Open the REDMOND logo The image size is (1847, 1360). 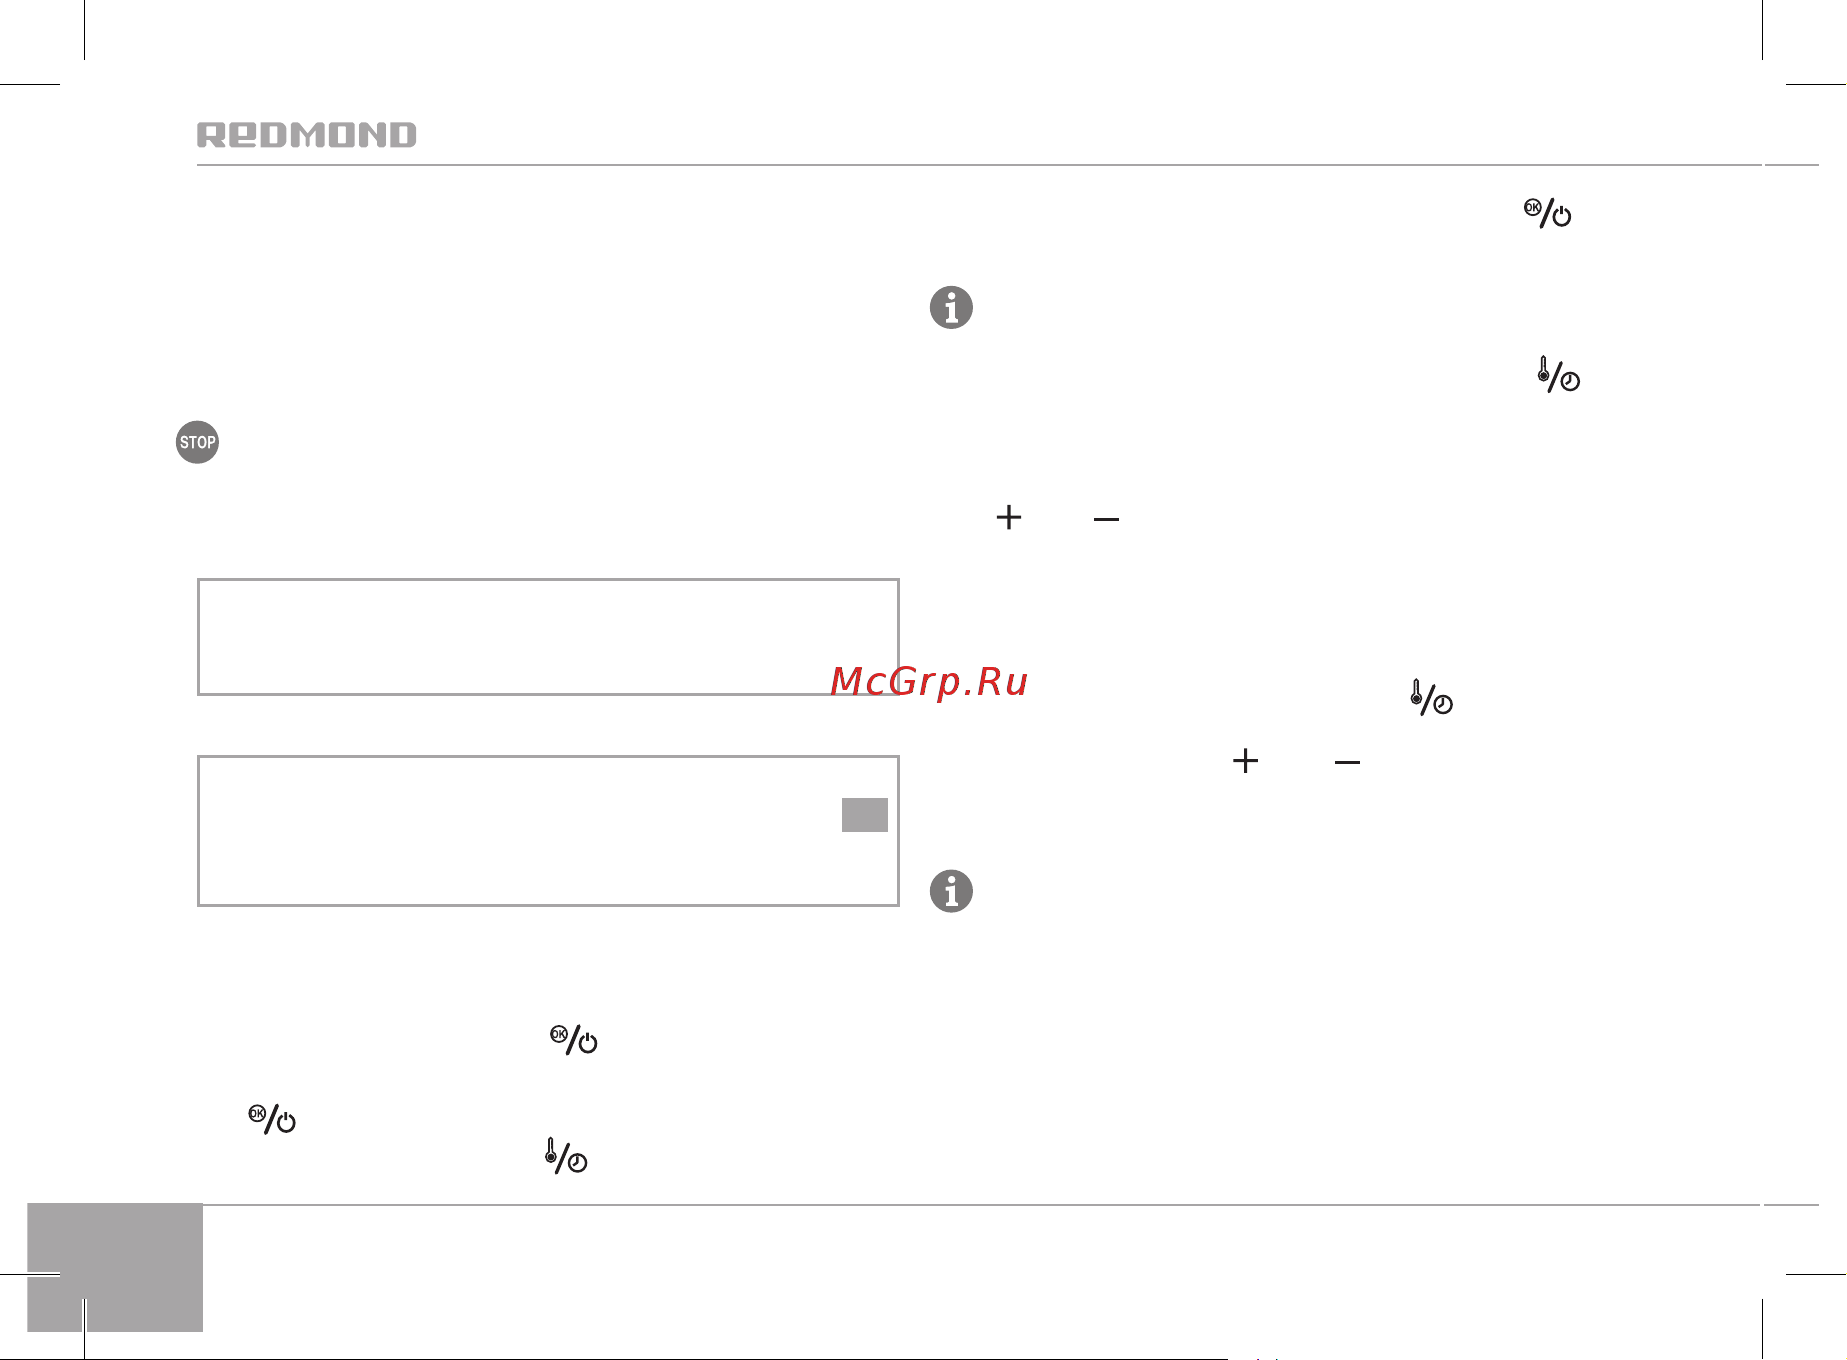[307, 135]
